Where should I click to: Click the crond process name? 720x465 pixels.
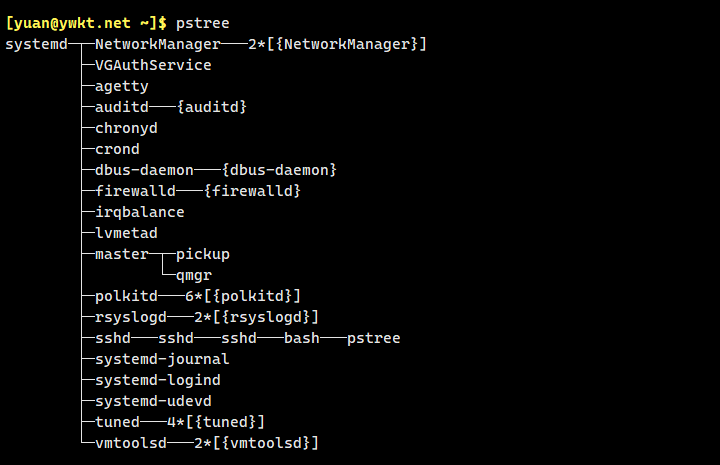(117, 149)
